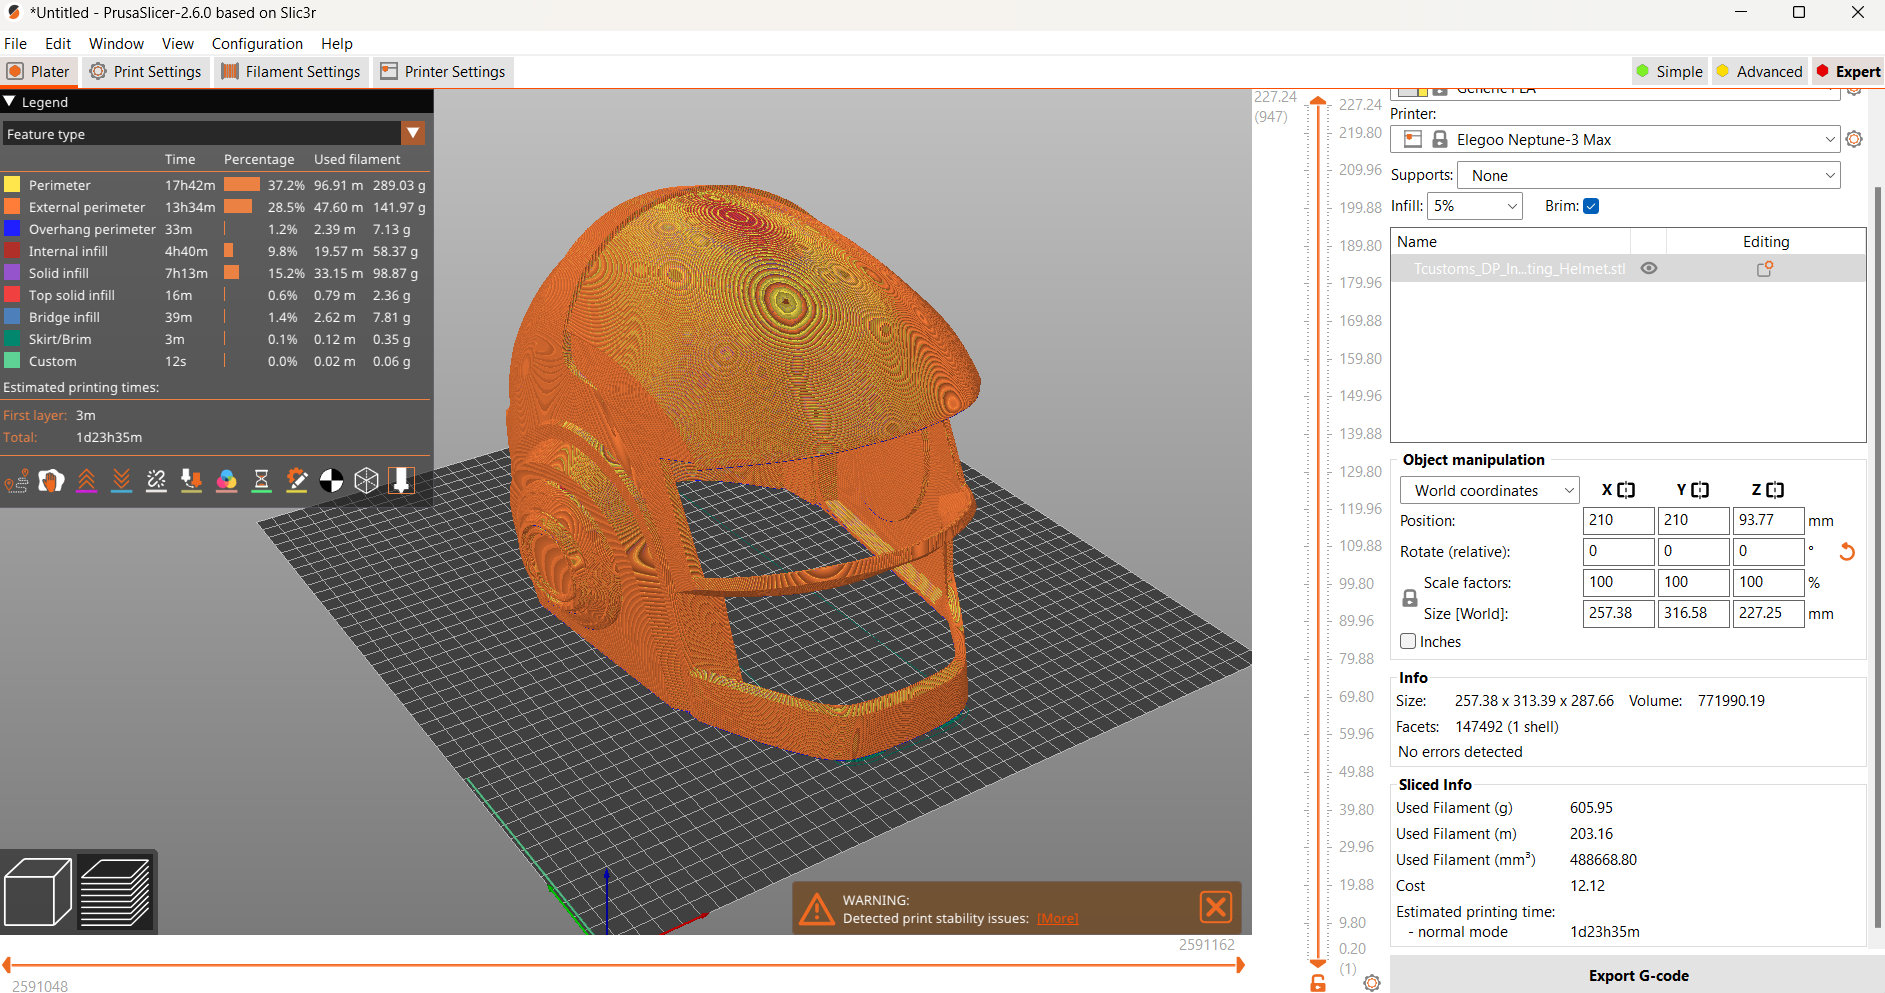1885x993 pixels.
Task: Toggle display of travel moves
Action: coord(16,480)
